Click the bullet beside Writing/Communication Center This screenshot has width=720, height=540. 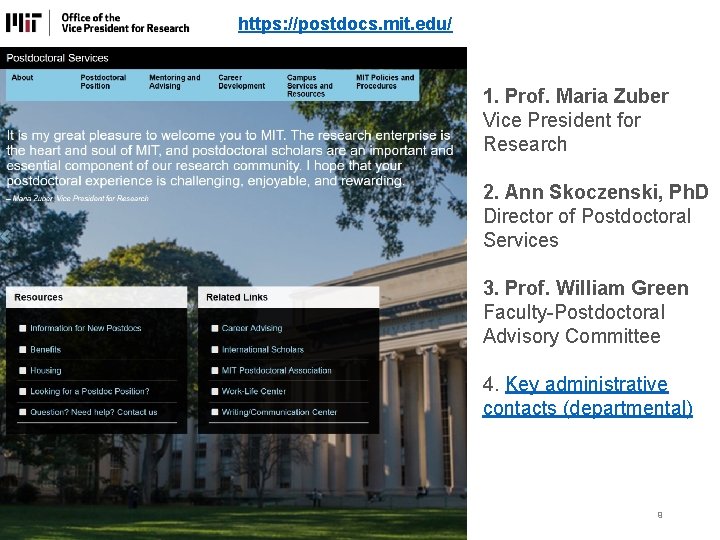coord(214,412)
